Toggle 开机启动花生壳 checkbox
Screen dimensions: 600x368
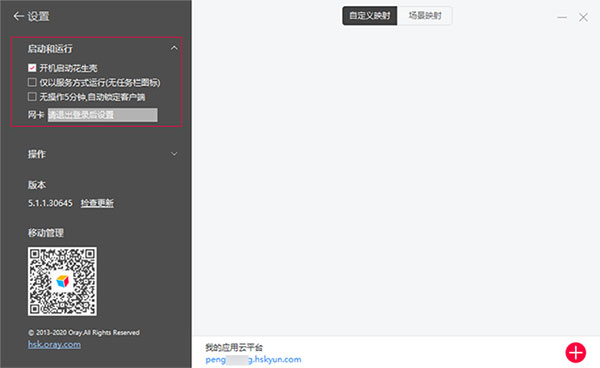point(32,68)
